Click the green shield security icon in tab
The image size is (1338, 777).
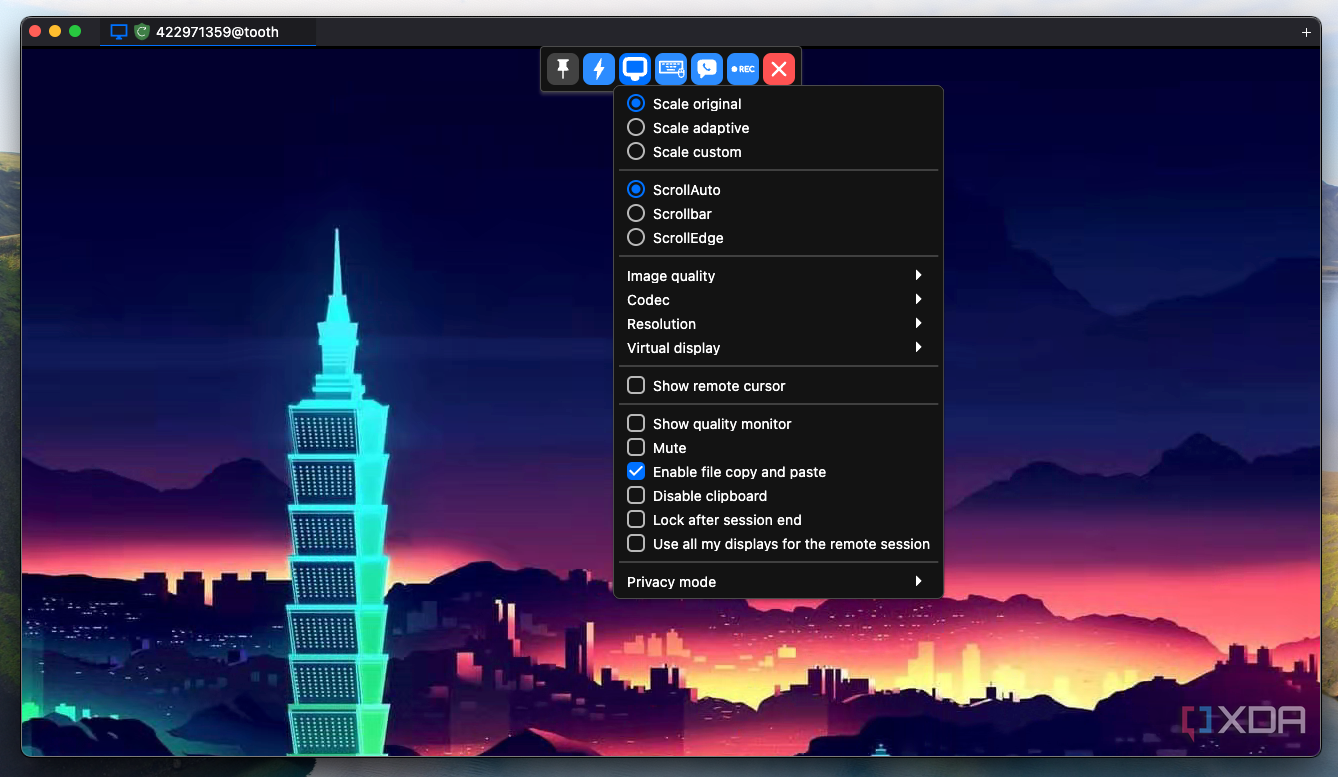pyautogui.click(x=142, y=32)
